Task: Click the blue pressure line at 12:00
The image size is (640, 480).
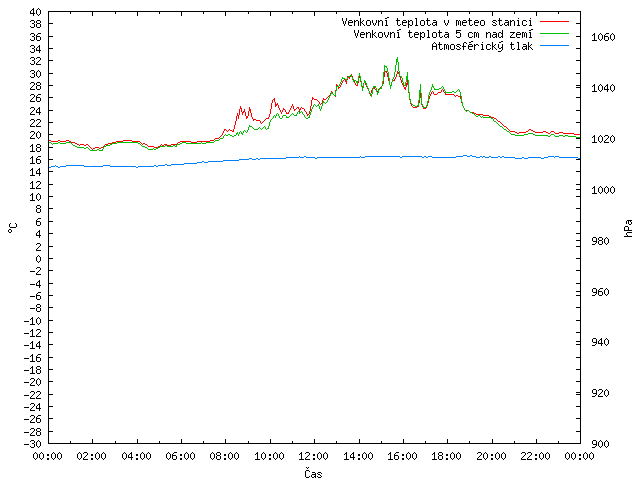Action: coord(314,157)
